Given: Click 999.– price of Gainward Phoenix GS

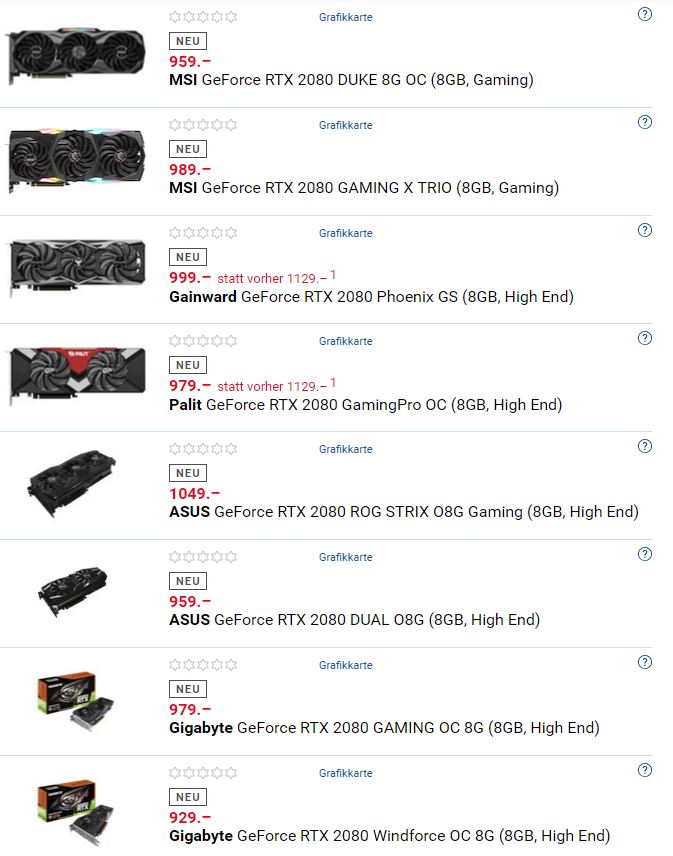Looking at the screenshot, I should coord(189,278).
